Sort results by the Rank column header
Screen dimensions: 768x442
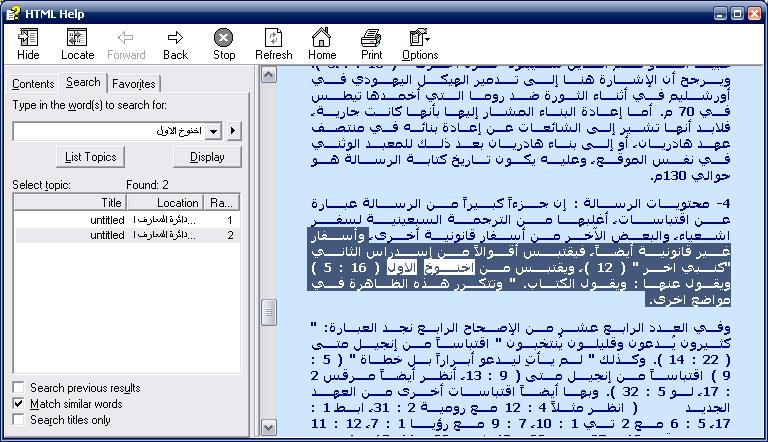221,202
